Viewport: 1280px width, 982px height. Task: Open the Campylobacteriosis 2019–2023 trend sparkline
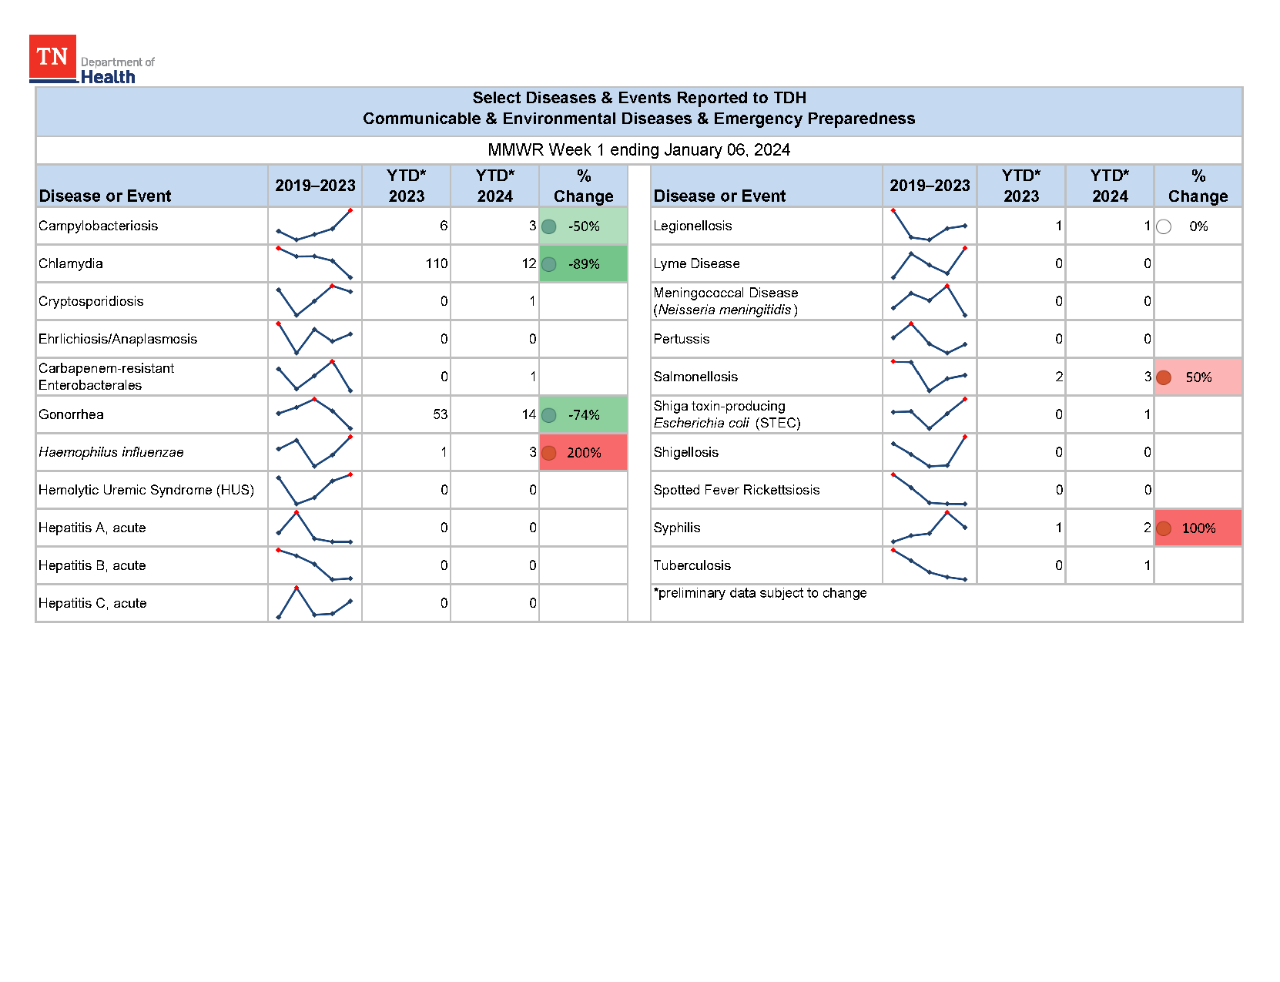pyautogui.click(x=314, y=226)
